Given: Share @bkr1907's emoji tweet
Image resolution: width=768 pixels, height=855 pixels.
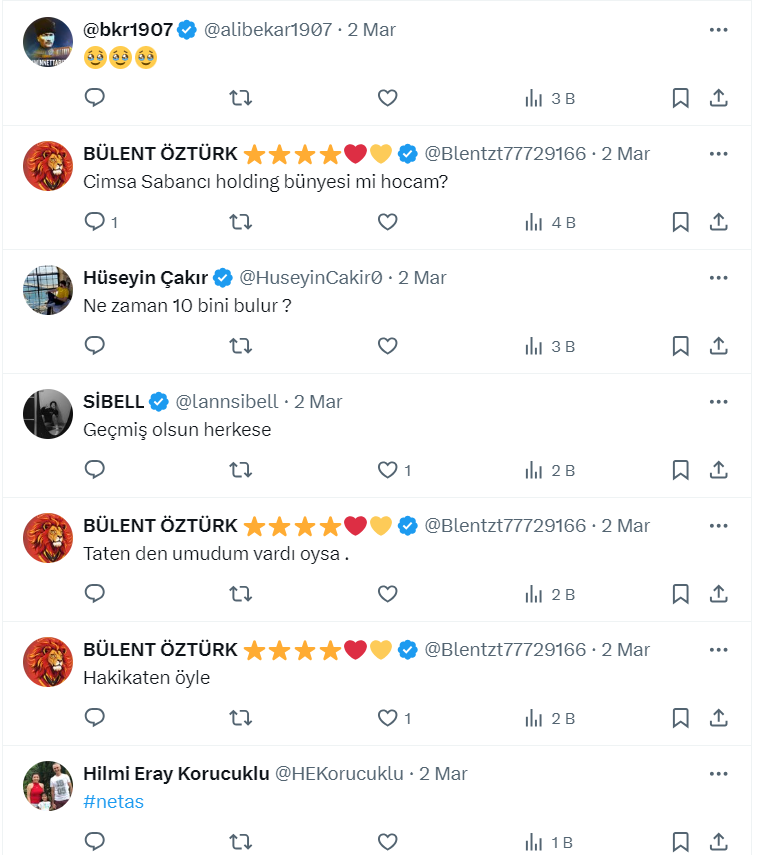Looking at the screenshot, I should tap(718, 98).
